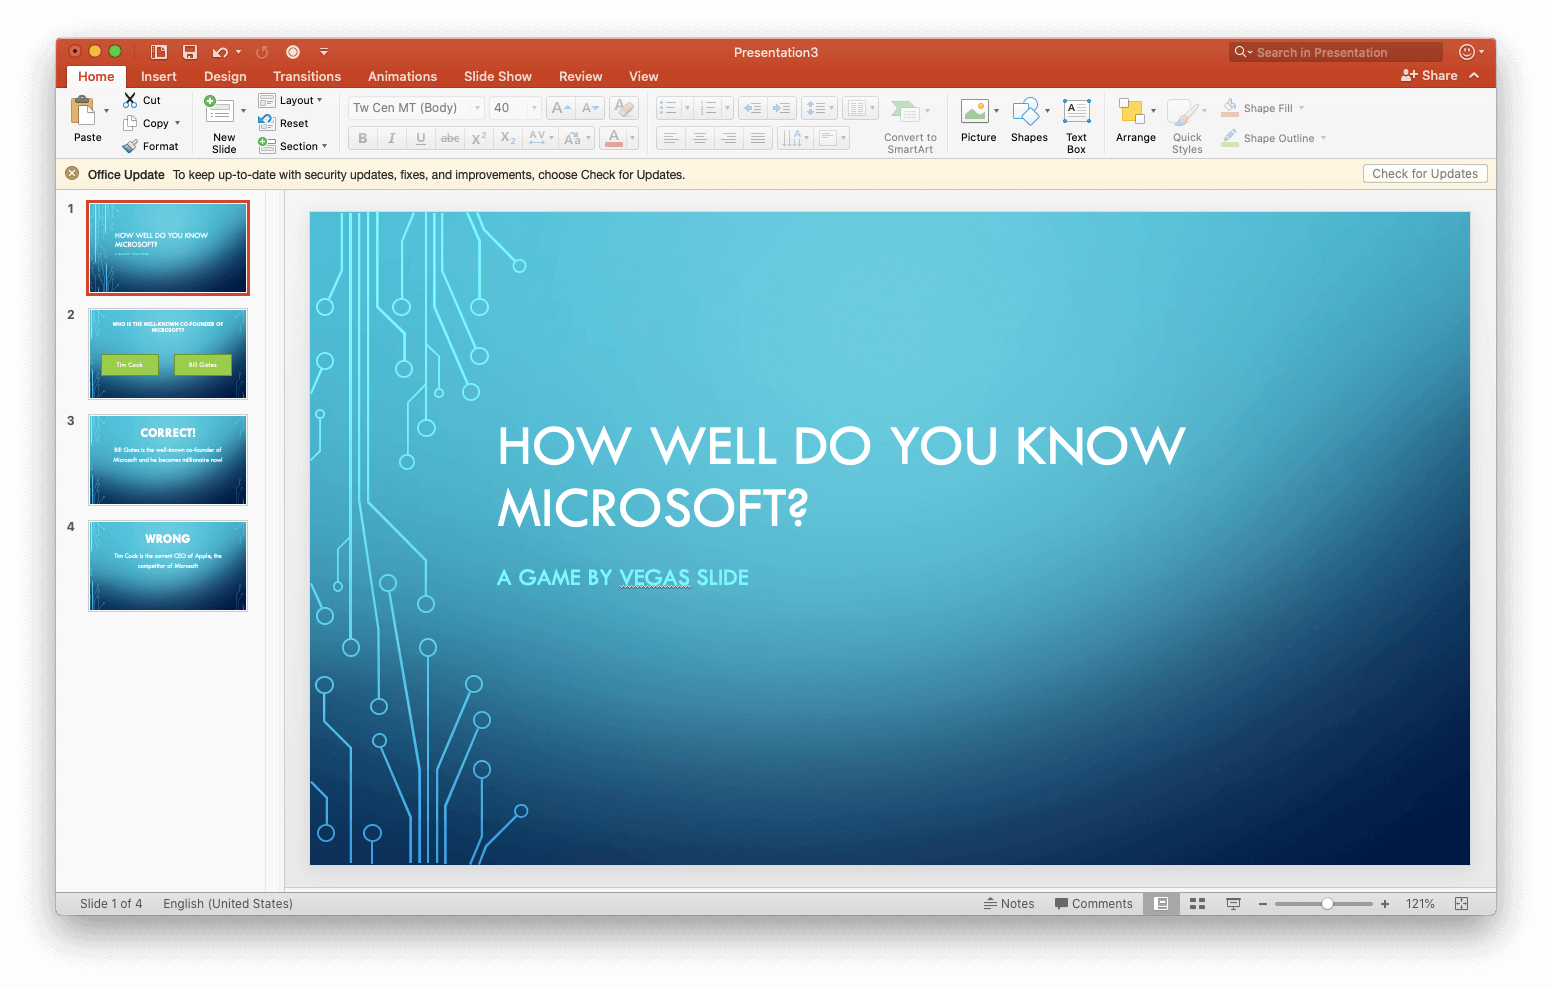This screenshot has width=1552, height=989.
Task: Switch to Slide Sorter view
Action: point(1197,903)
